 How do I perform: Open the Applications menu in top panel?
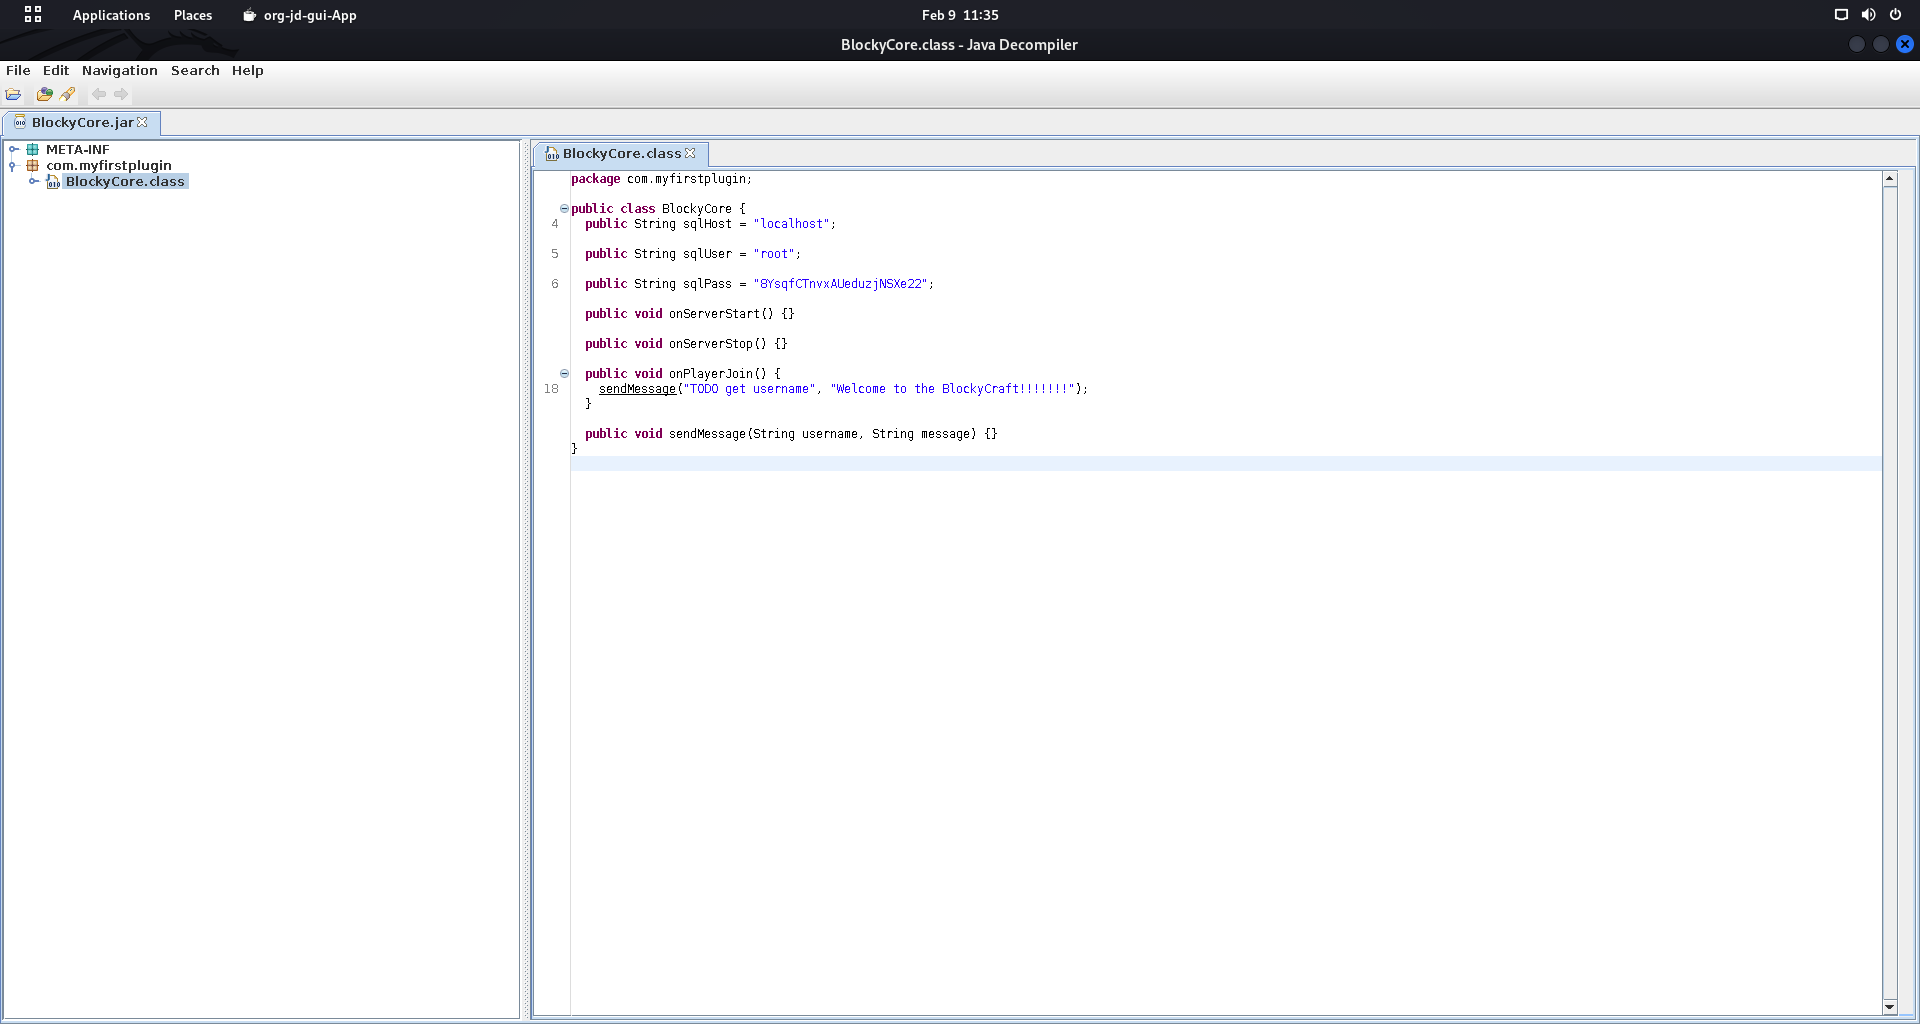111,15
